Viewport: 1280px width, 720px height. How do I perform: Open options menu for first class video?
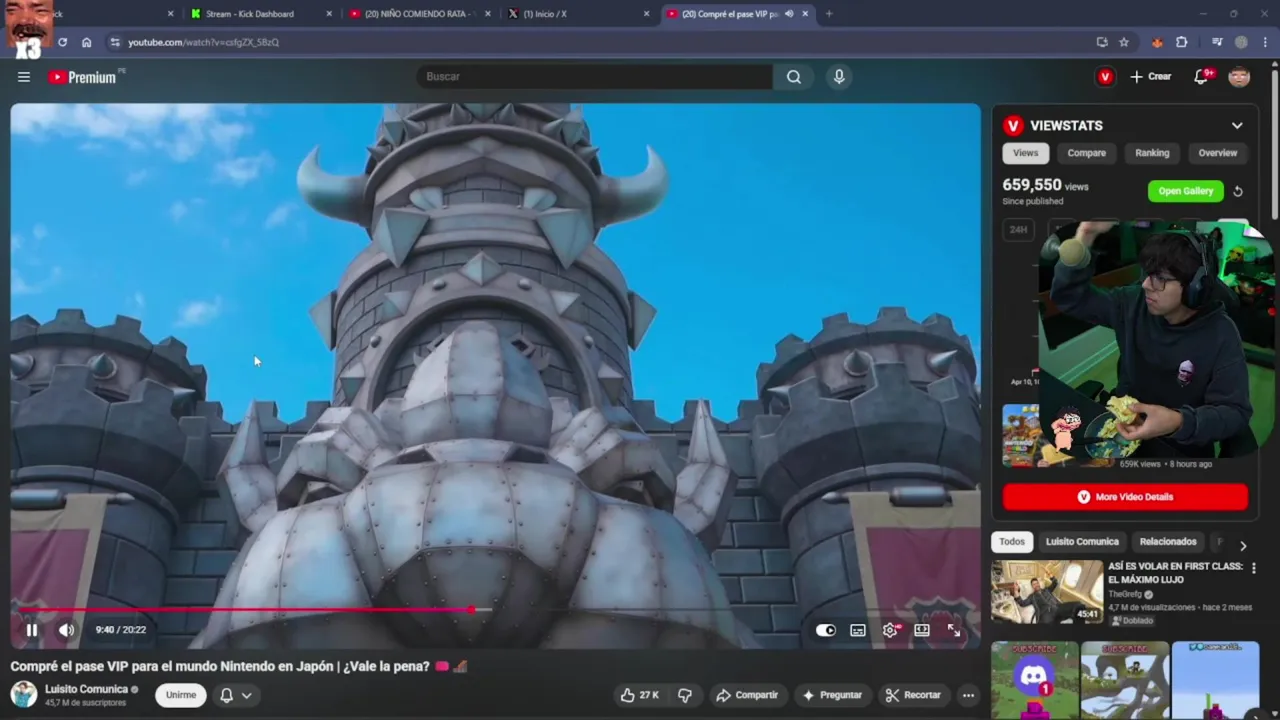tap(1254, 568)
